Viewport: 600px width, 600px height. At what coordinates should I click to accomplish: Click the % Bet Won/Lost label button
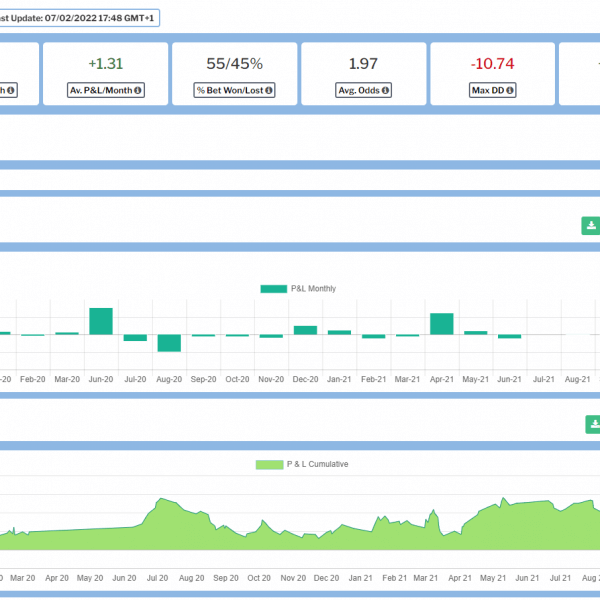coord(234,90)
